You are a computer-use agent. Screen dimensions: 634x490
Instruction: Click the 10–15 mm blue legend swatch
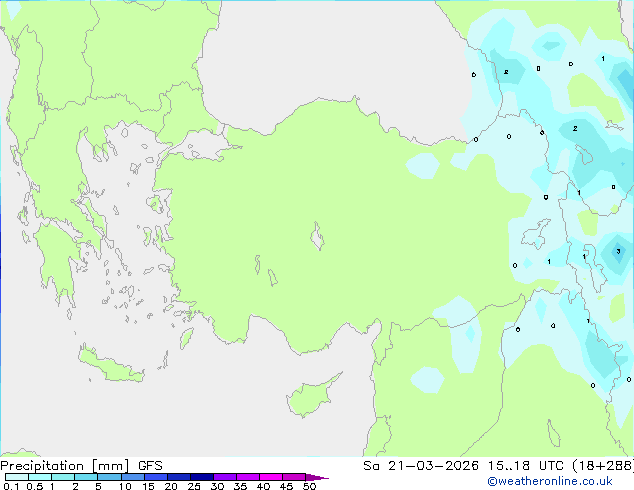pos(132,477)
